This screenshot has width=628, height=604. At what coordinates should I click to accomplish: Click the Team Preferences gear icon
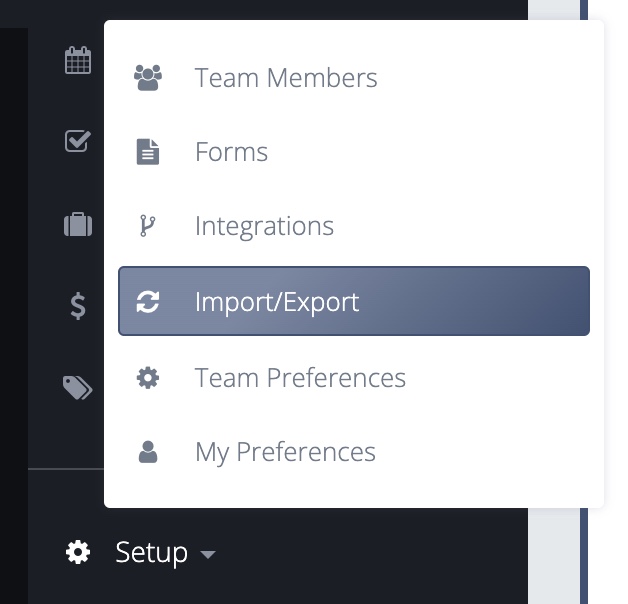pyautogui.click(x=148, y=378)
